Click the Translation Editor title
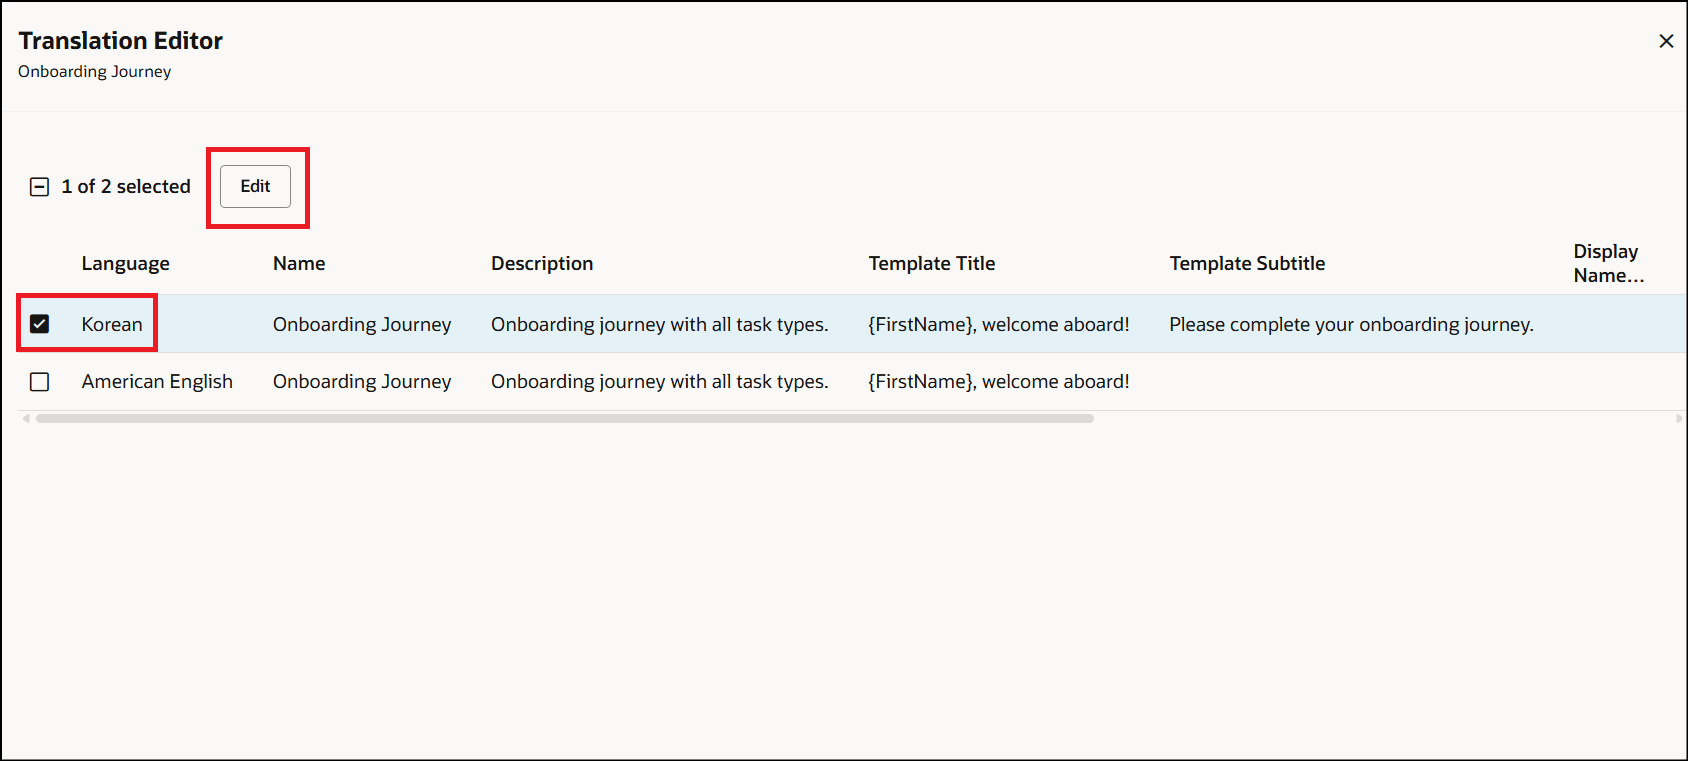The height and width of the screenshot is (761, 1688). coord(120,41)
